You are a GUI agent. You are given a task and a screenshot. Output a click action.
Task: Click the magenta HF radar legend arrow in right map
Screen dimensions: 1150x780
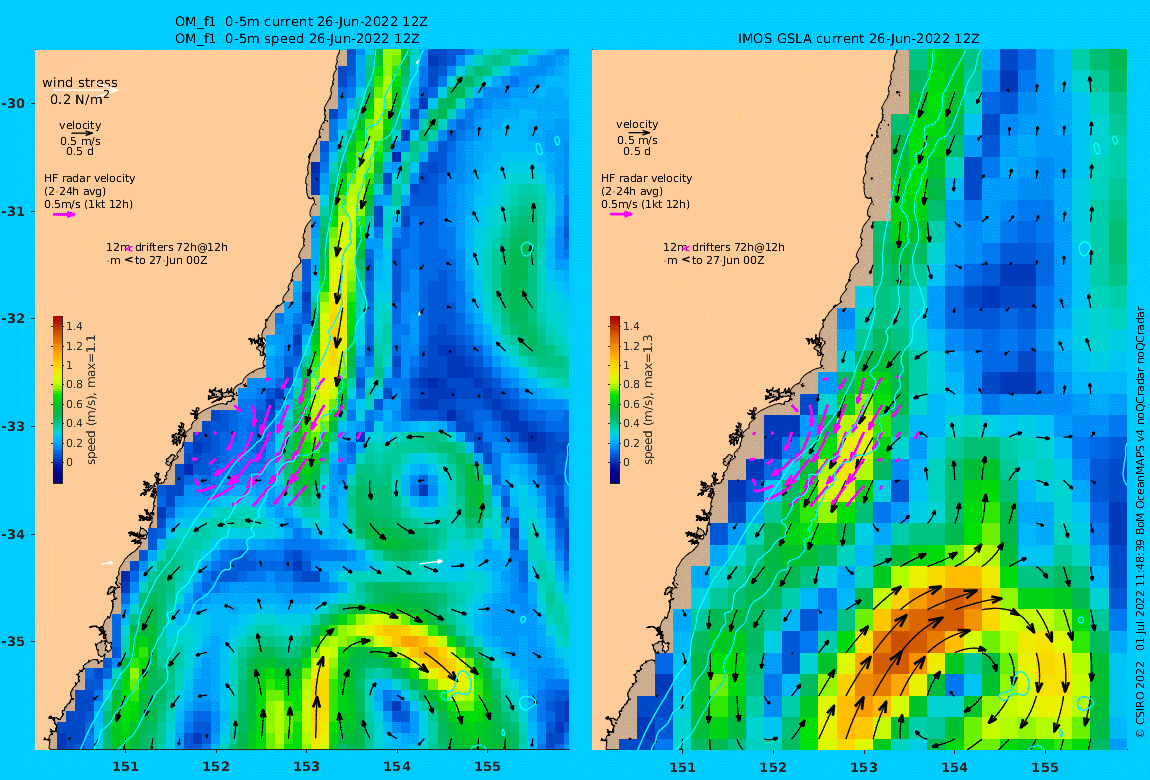pyautogui.click(x=621, y=214)
